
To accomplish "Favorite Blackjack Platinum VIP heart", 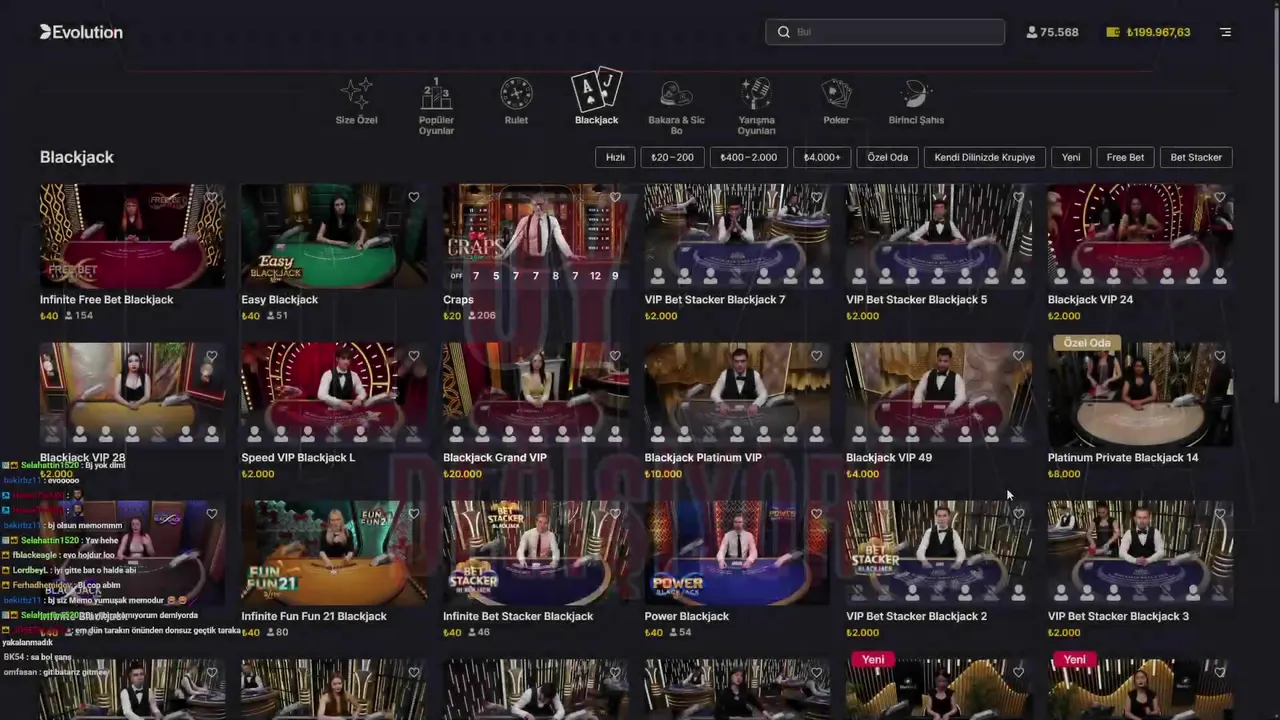I will pos(817,356).
